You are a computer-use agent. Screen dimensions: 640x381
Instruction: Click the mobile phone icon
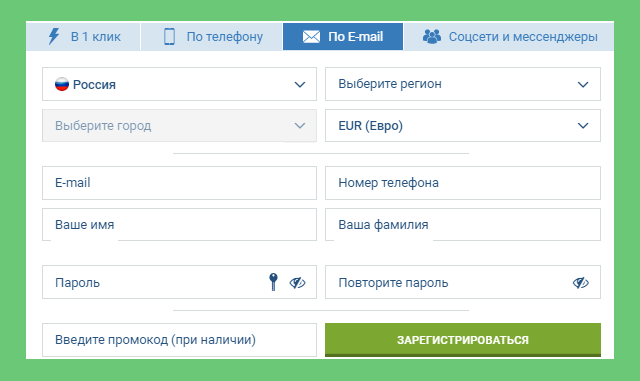coord(169,36)
